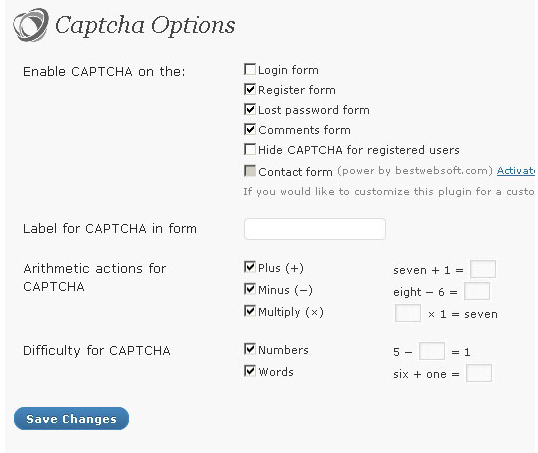
Task: Click the blank box before × 1 = seven
Action: [x=408, y=313]
